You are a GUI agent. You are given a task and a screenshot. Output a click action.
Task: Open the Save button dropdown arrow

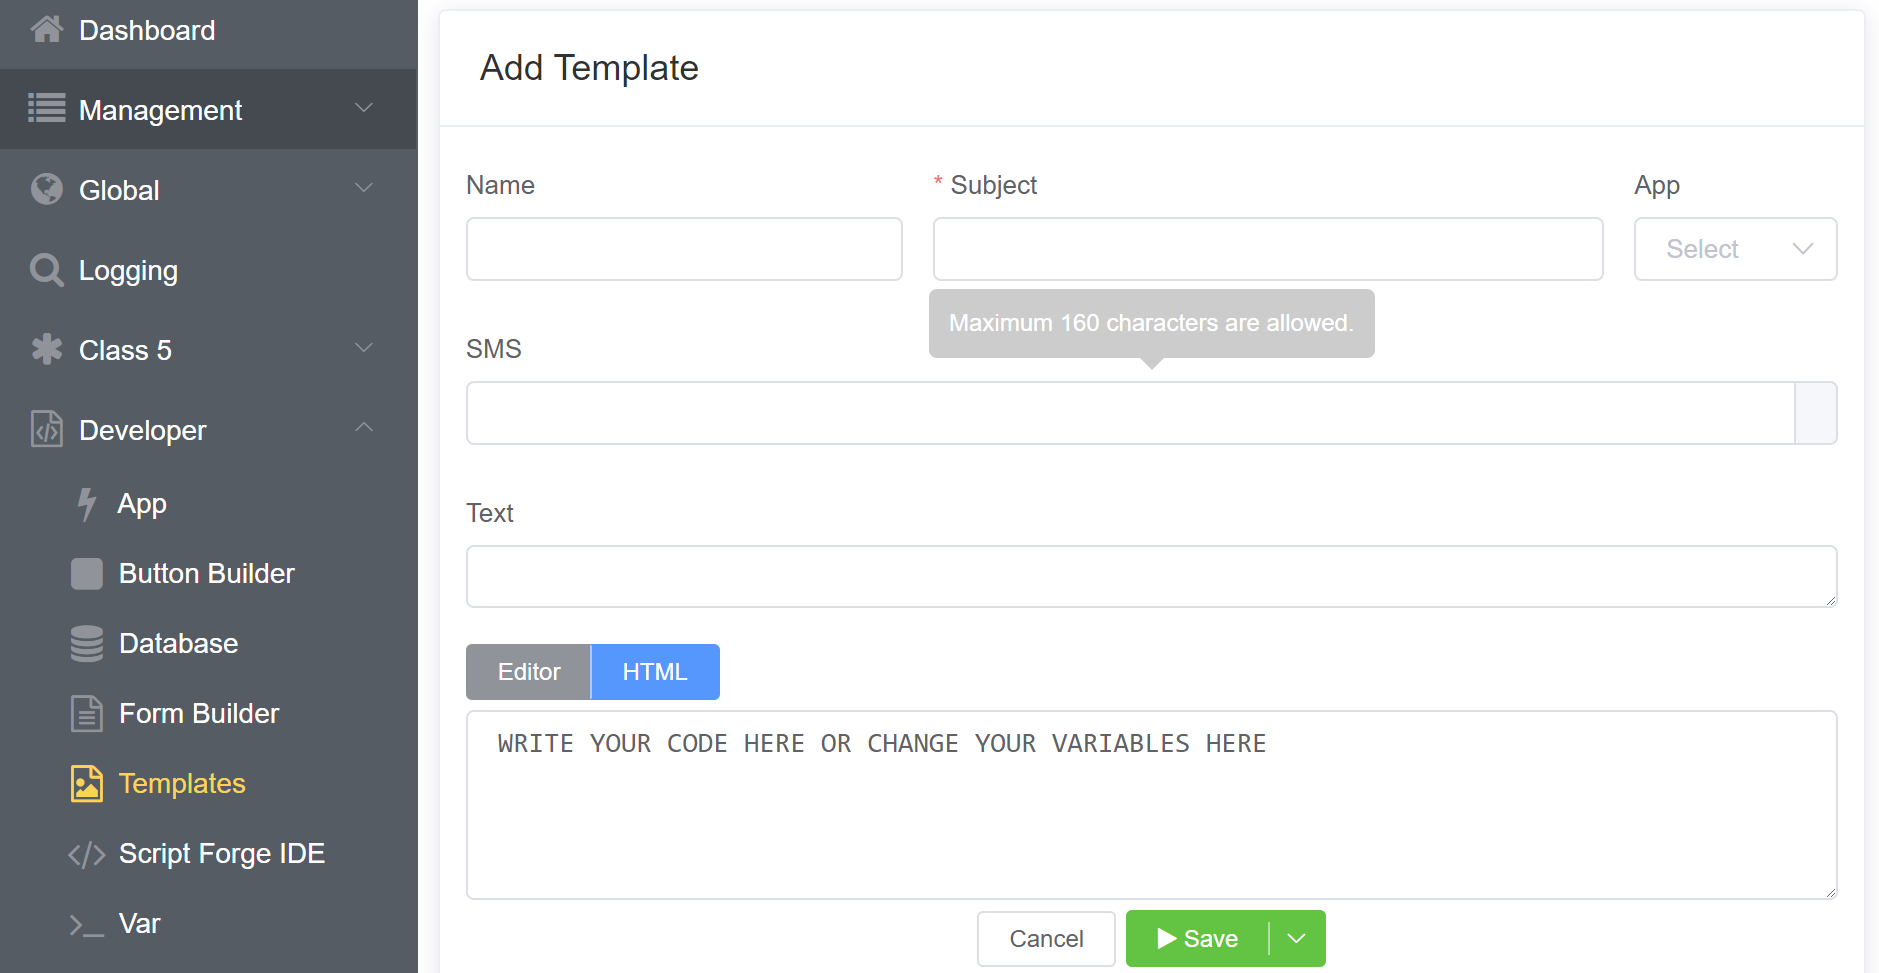click(1297, 938)
